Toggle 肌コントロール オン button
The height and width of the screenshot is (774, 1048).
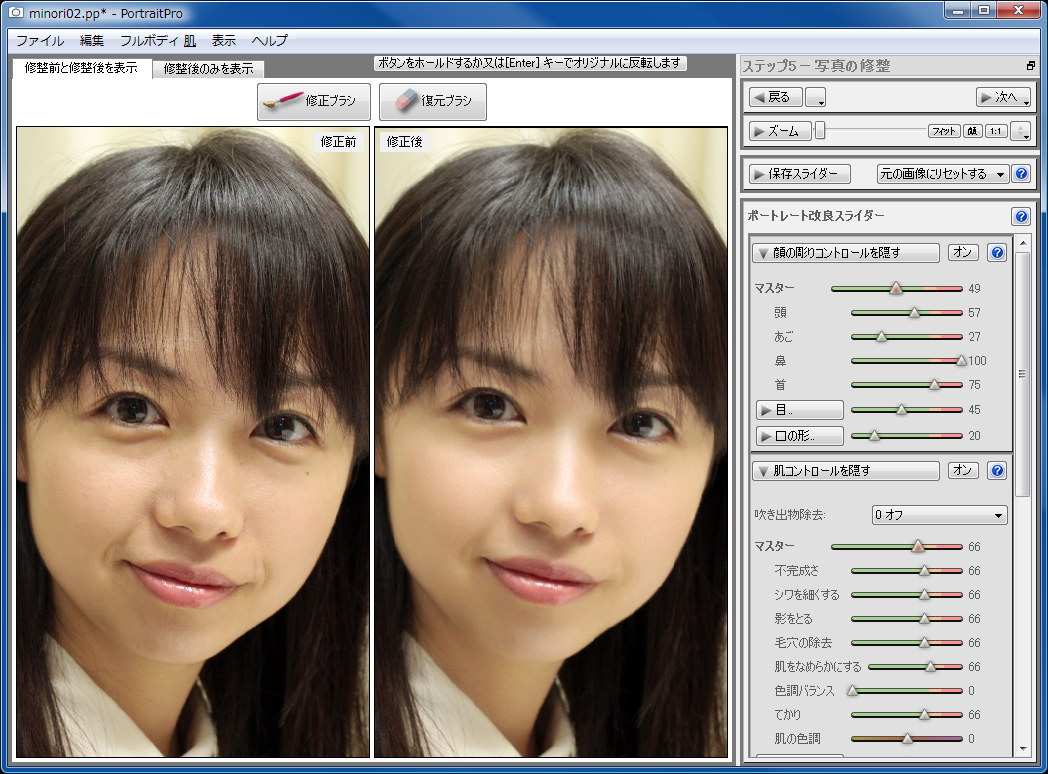pos(962,470)
